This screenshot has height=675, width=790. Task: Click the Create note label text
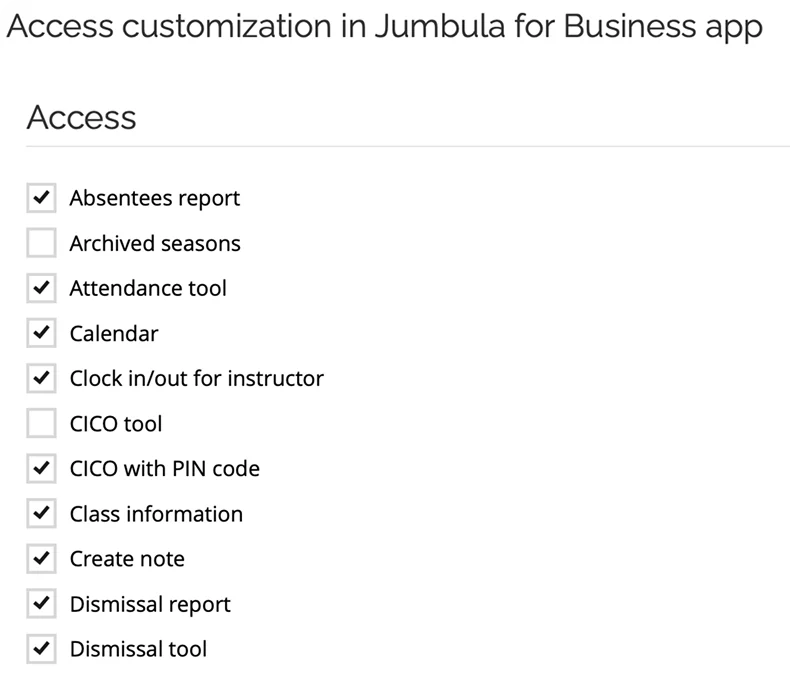click(x=127, y=559)
